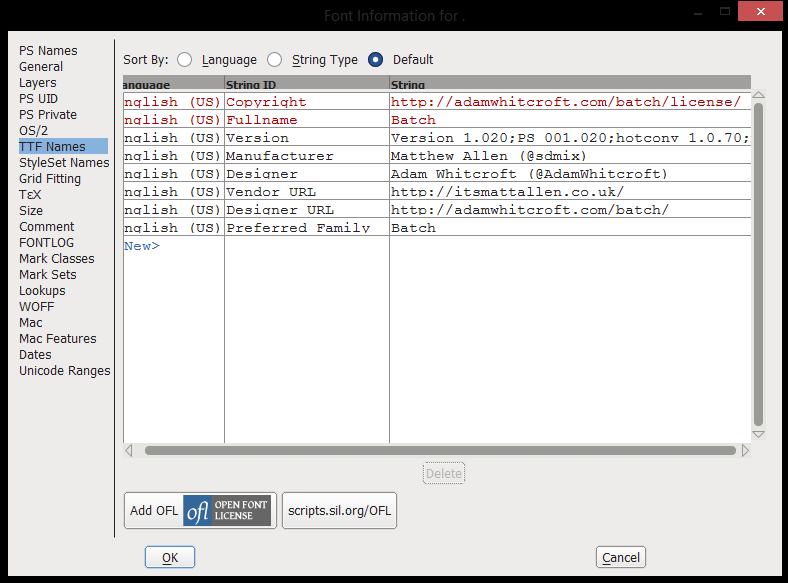Click the http://adamwhitcroft.com/batch/ string cell
The image size is (788, 583).
pyautogui.click(x=570, y=210)
